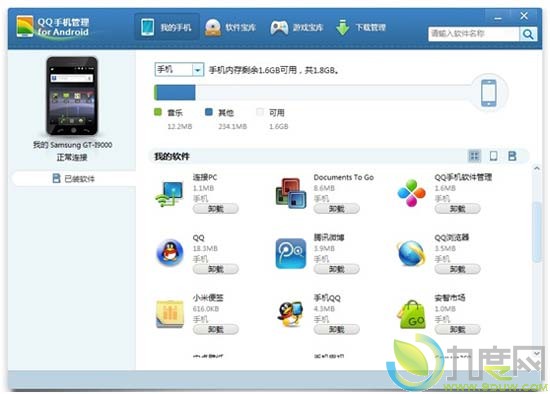Click the software name search field
The image size is (550, 394).
coord(473,34)
